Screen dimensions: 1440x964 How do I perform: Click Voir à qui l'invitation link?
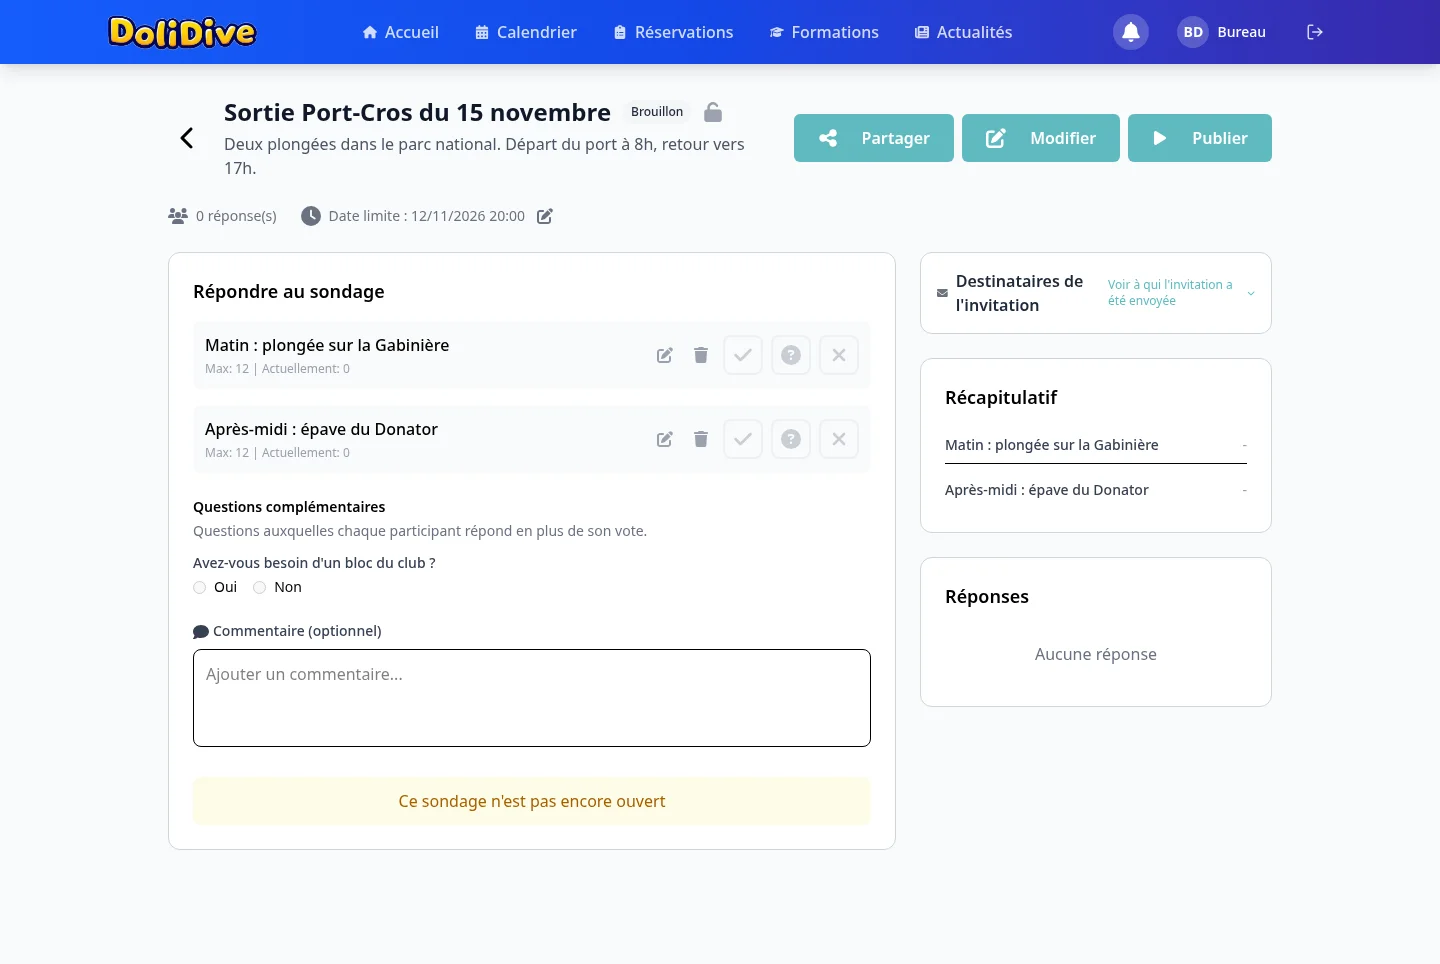coord(1170,293)
